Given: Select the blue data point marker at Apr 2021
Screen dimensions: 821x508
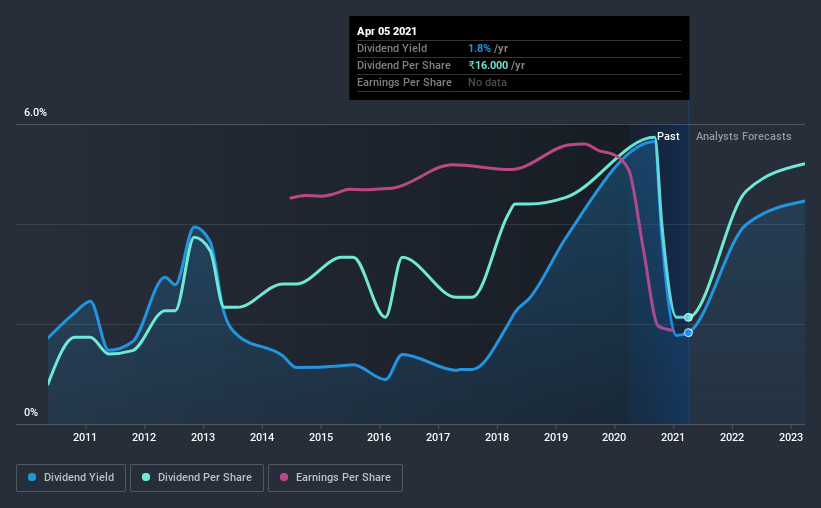Looking at the screenshot, I should (688, 333).
